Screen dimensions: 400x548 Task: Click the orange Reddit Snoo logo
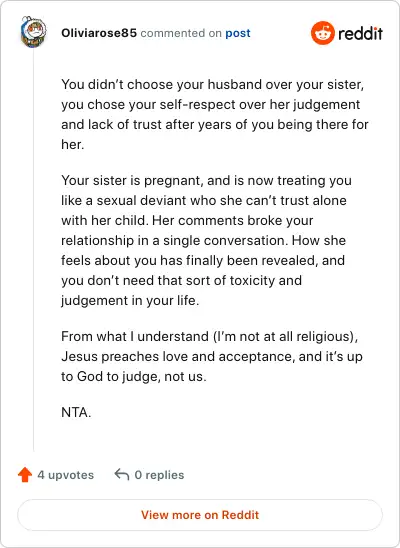point(323,33)
